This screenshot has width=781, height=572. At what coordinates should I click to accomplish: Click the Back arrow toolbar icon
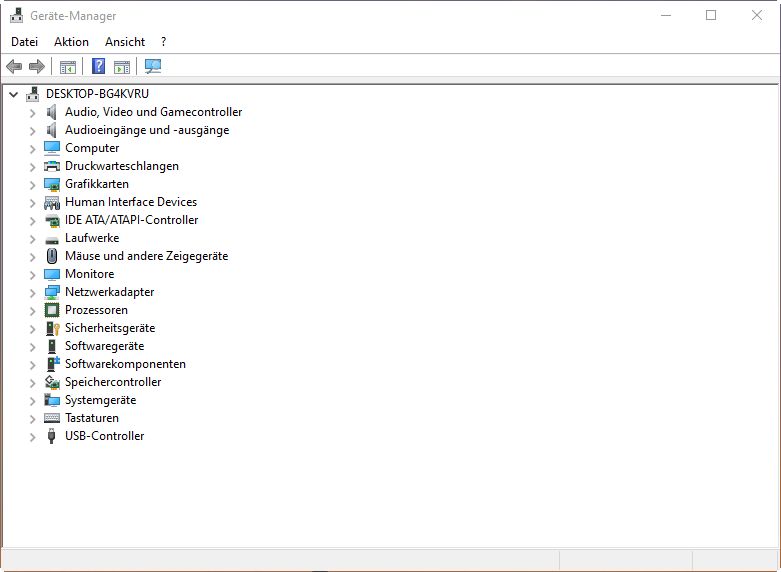(14, 66)
